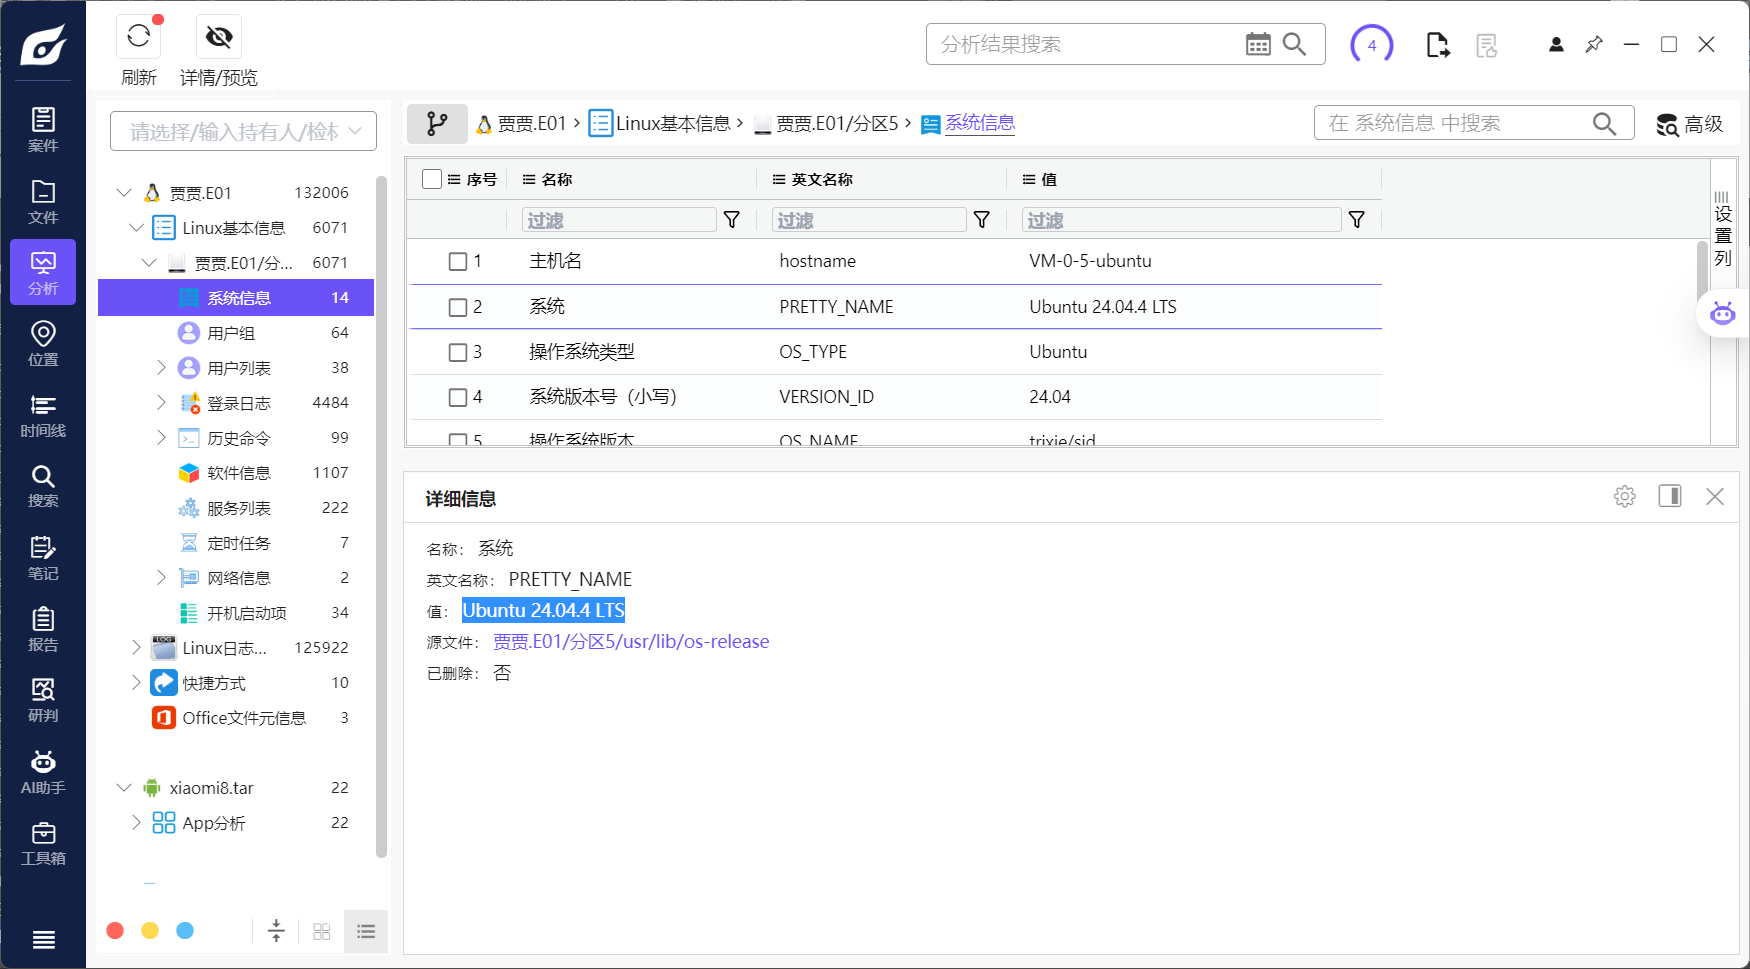The height and width of the screenshot is (969, 1750).
Task: Open the 贾贾.E01/分区5/usr/lib/os-release source link
Action: tap(631, 642)
